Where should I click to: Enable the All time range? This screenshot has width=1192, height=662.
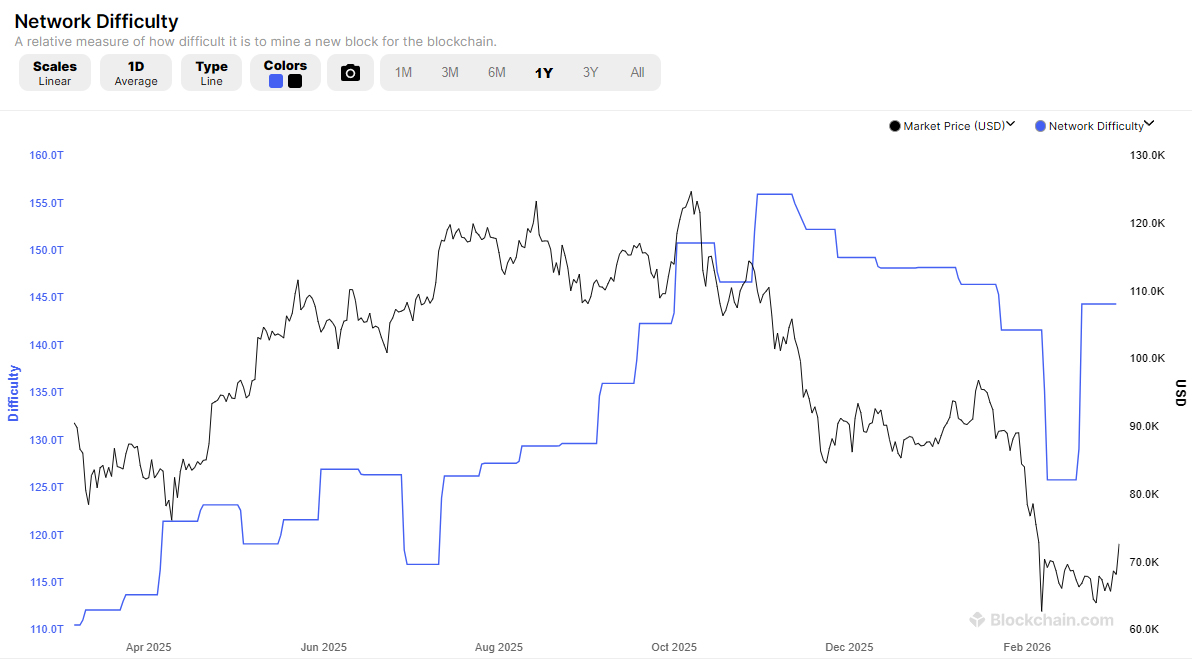click(637, 72)
